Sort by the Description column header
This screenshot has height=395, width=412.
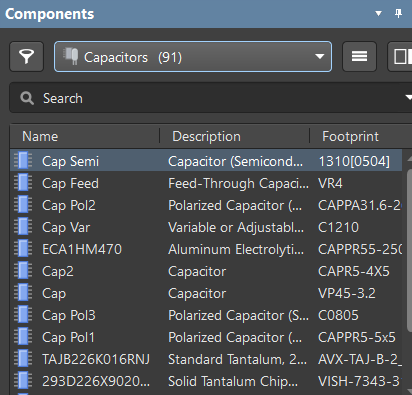point(235,136)
